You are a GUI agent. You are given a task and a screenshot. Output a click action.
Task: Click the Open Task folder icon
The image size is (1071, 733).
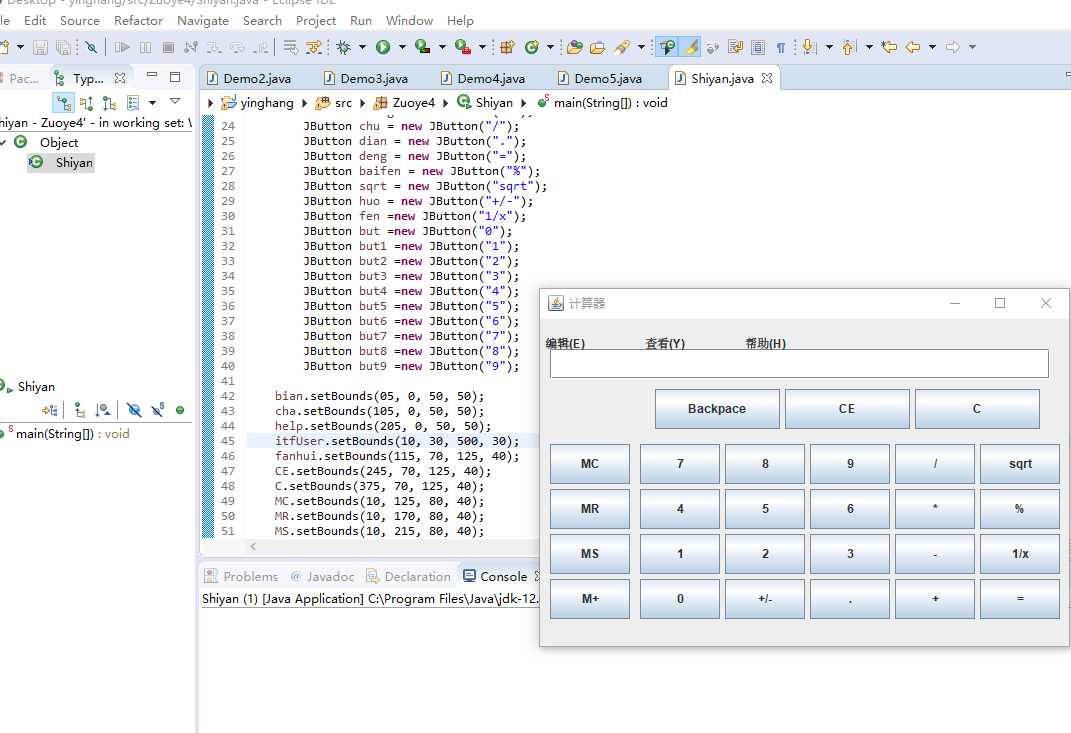(x=598, y=47)
